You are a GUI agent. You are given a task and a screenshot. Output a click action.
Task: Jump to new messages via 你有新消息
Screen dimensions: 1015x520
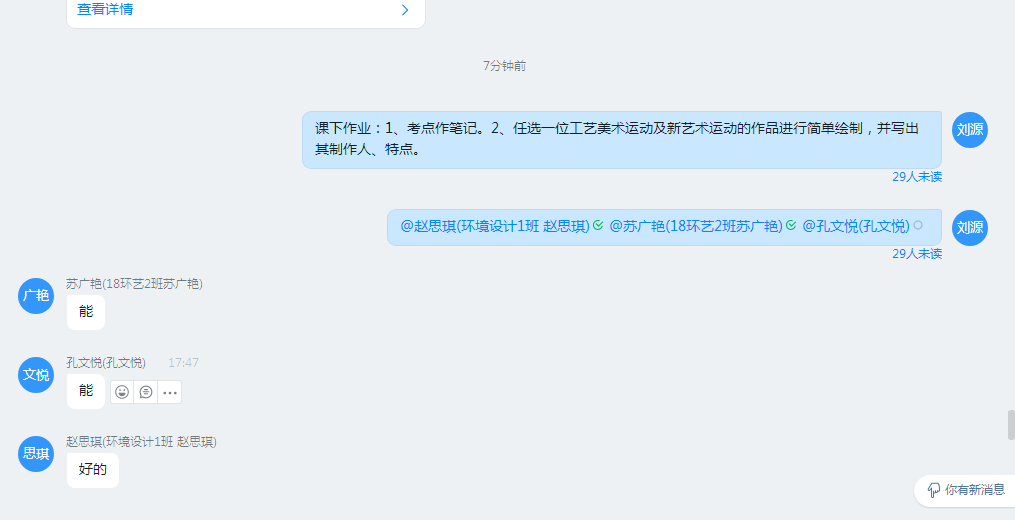pyautogui.click(x=965, y=490)
